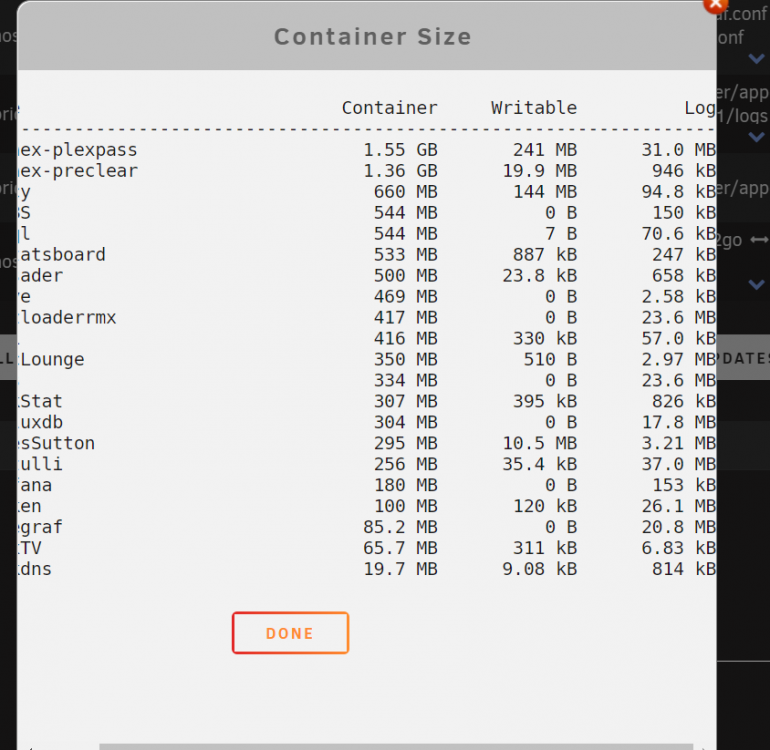Viewport: 770px width, 750px height.
Task: Click the '241 MB' writable value
Action: [x=545, y=150]
